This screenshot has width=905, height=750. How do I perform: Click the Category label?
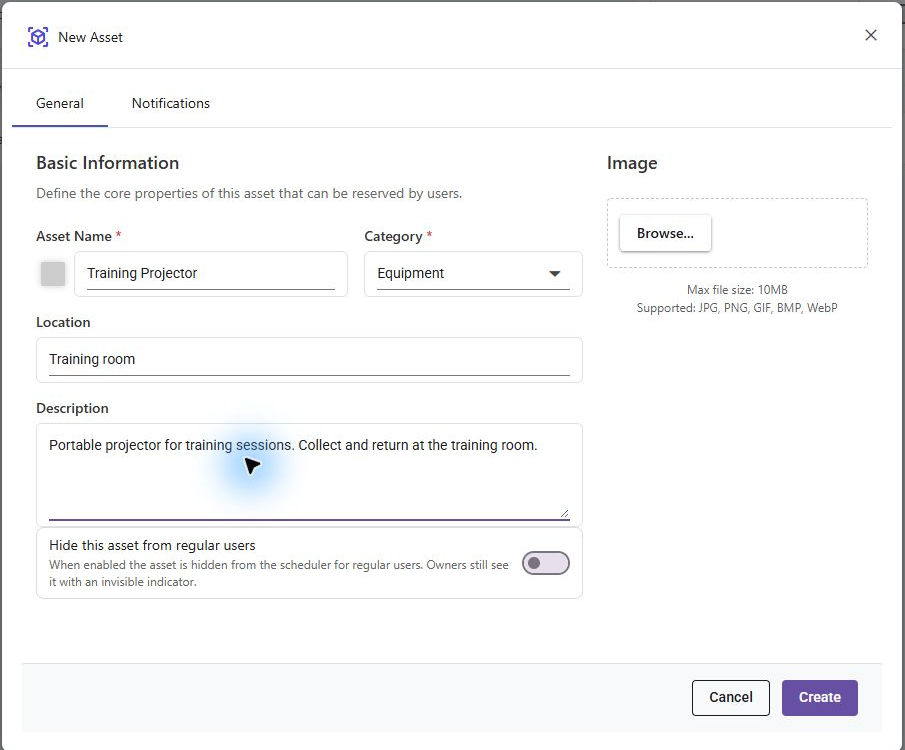[393, 236]
